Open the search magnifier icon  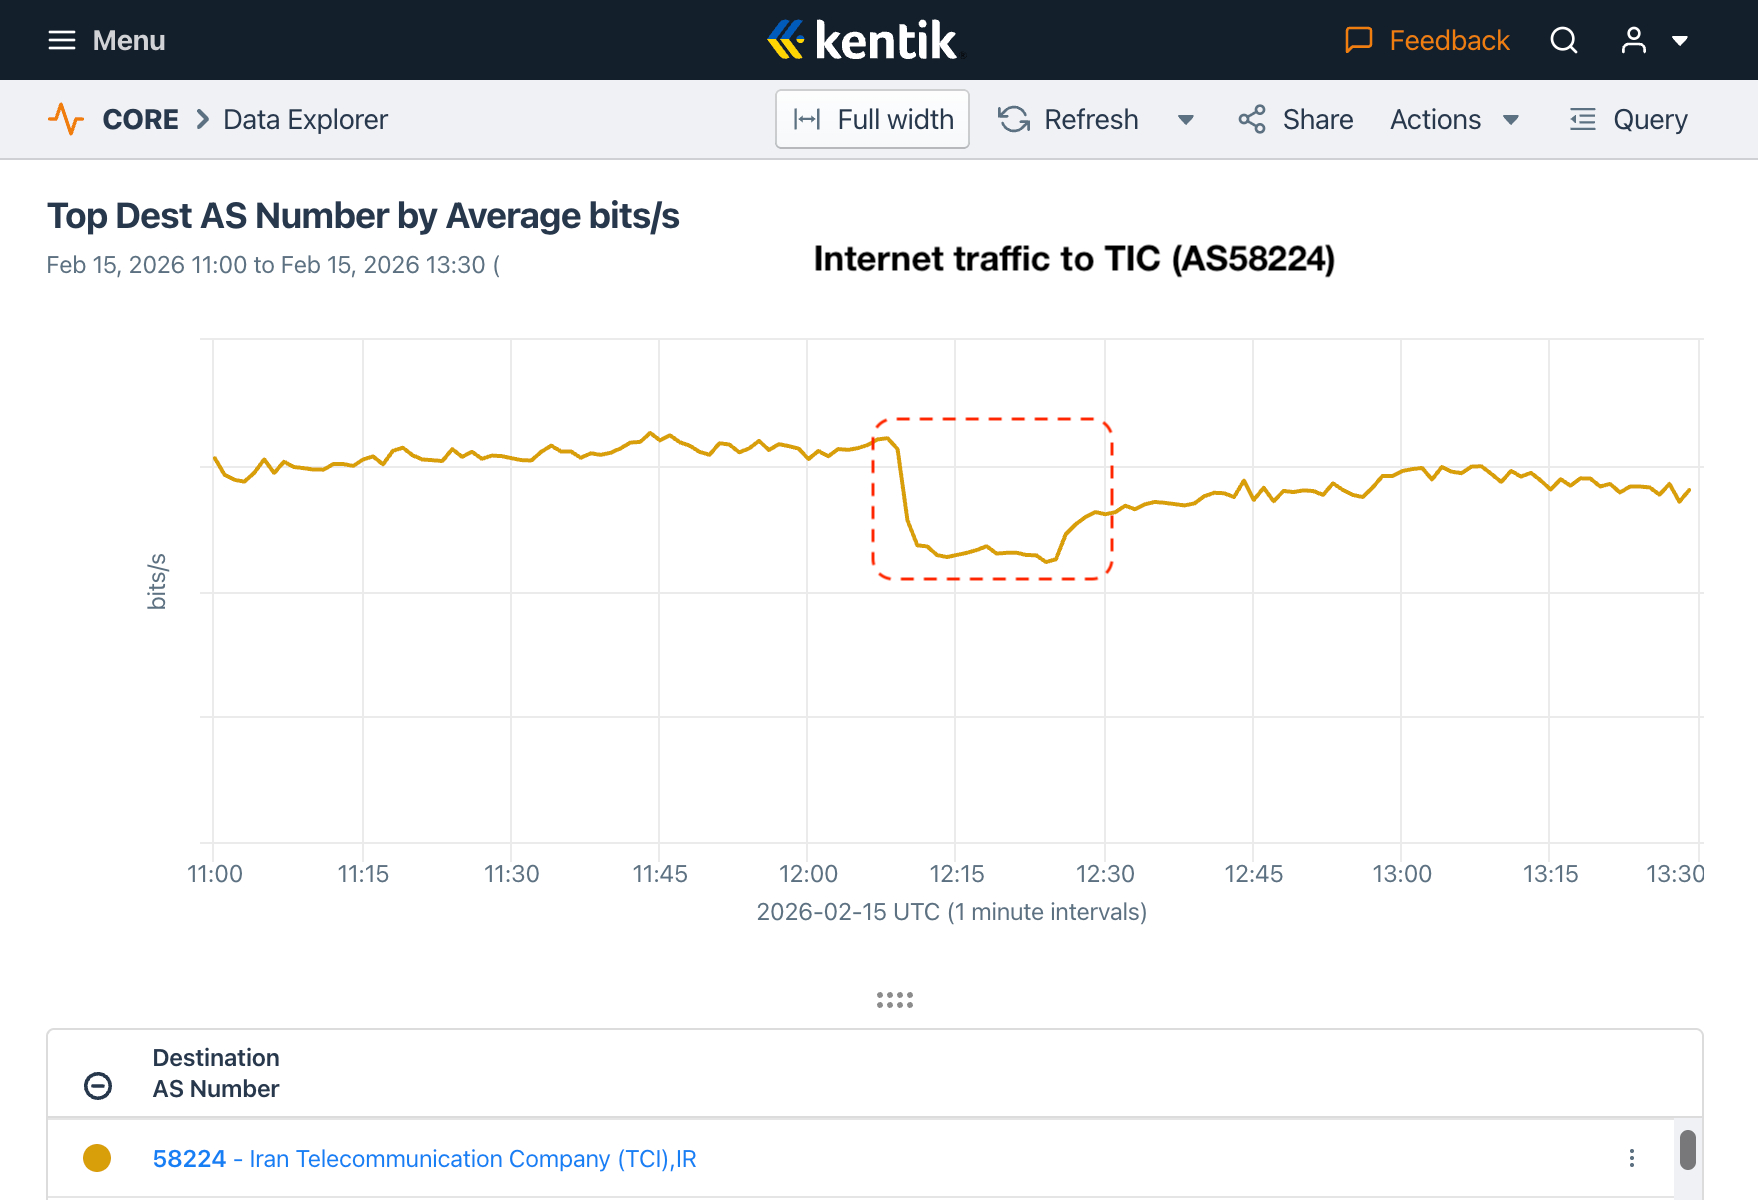pos(1564,40)
